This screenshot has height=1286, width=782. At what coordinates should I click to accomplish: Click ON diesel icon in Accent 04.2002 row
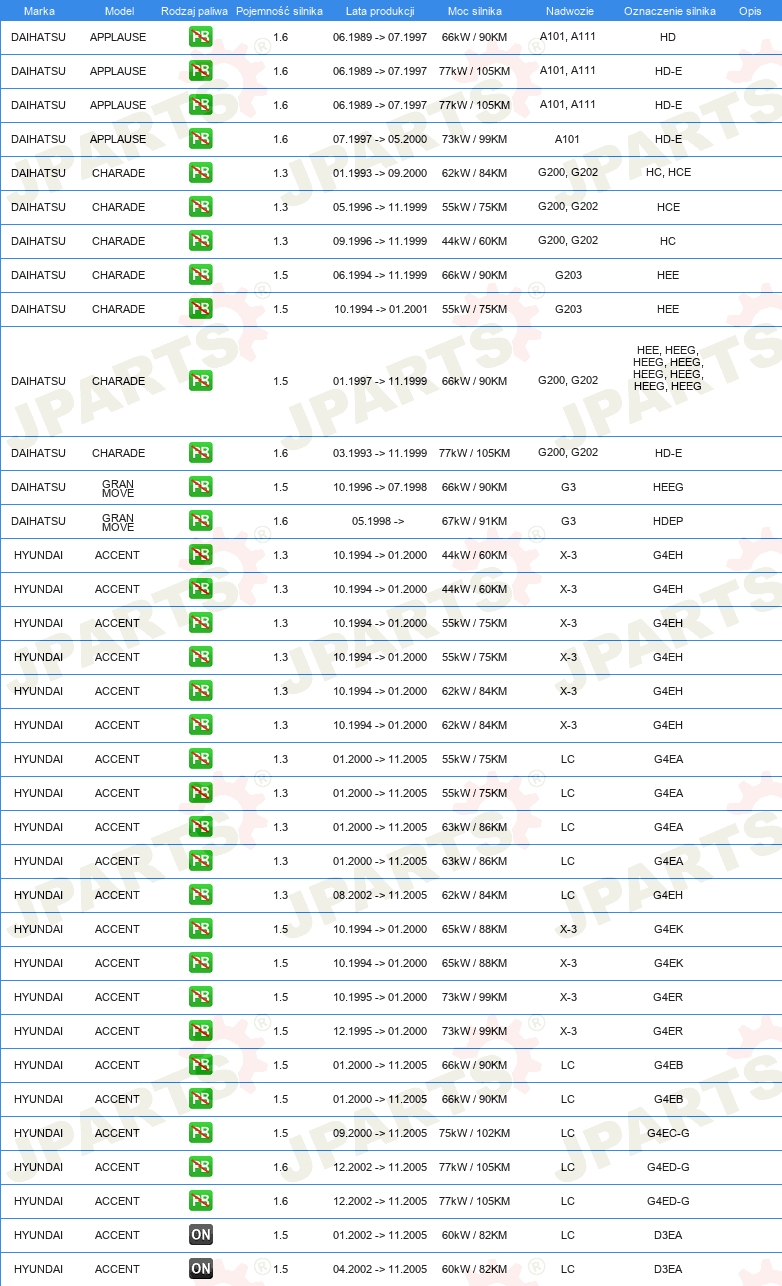pyautogui.click(x=200, y=1269)
